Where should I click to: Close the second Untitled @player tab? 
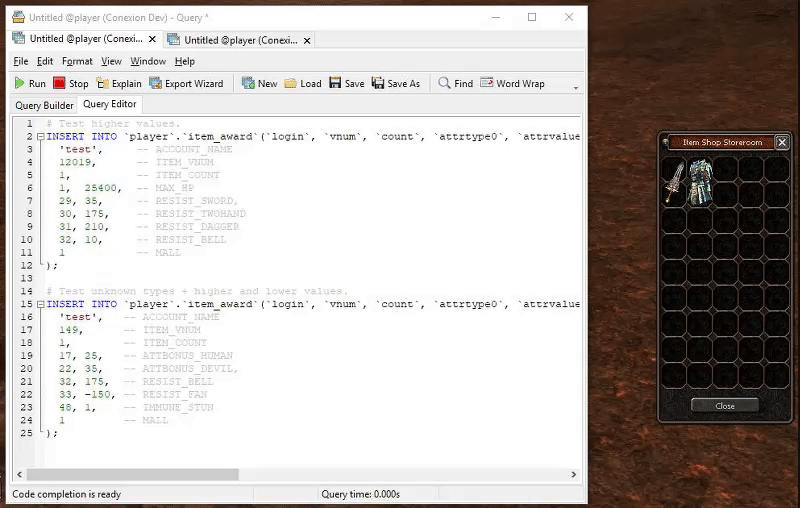(x=307, y=41)
